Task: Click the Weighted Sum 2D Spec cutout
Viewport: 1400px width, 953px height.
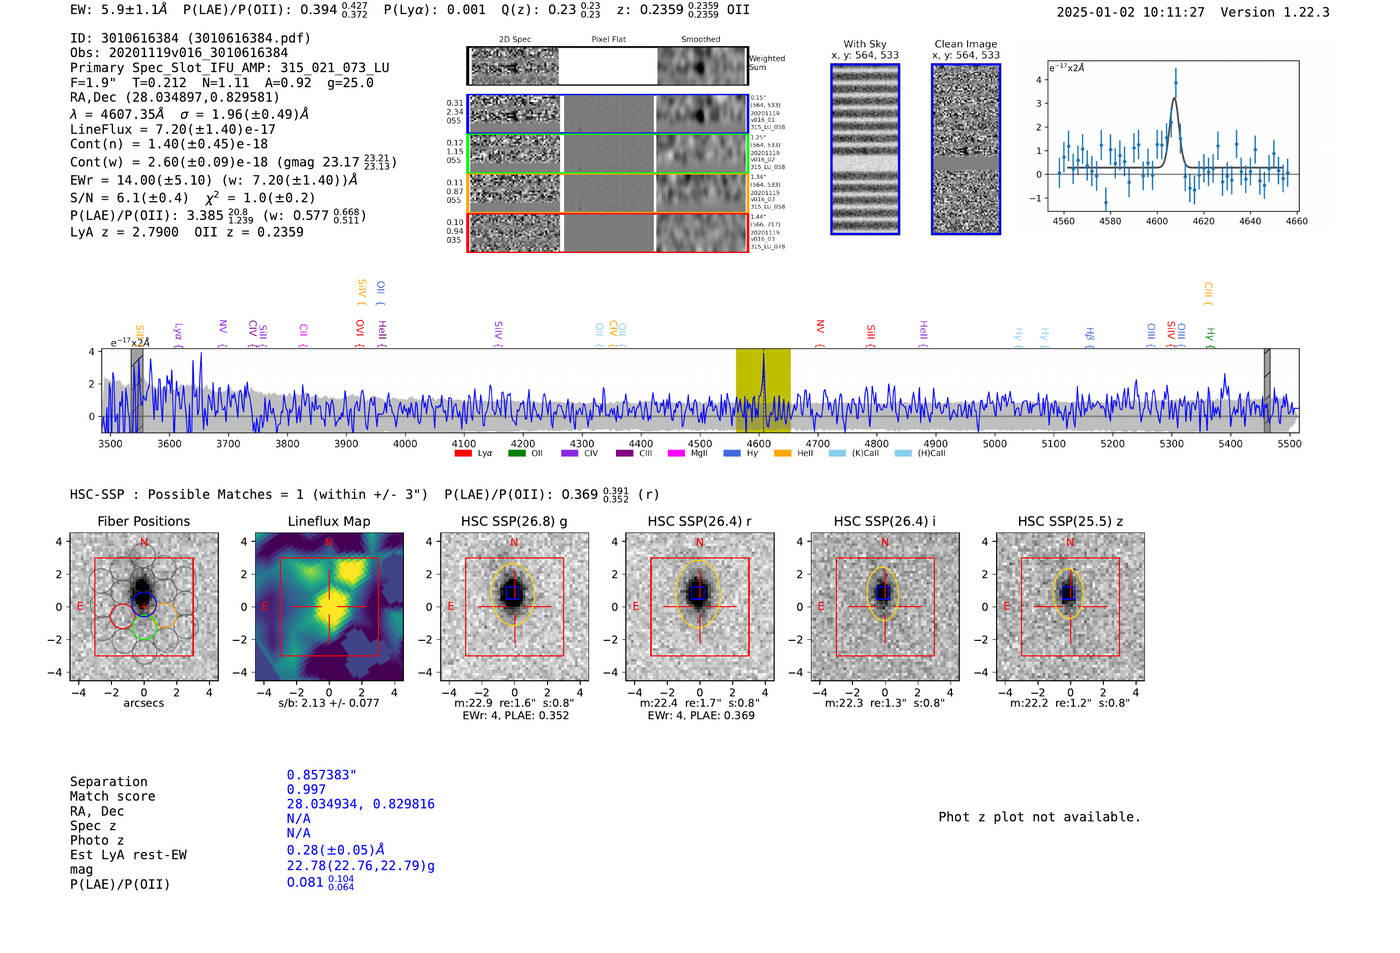Action: [x=514, y=66]
